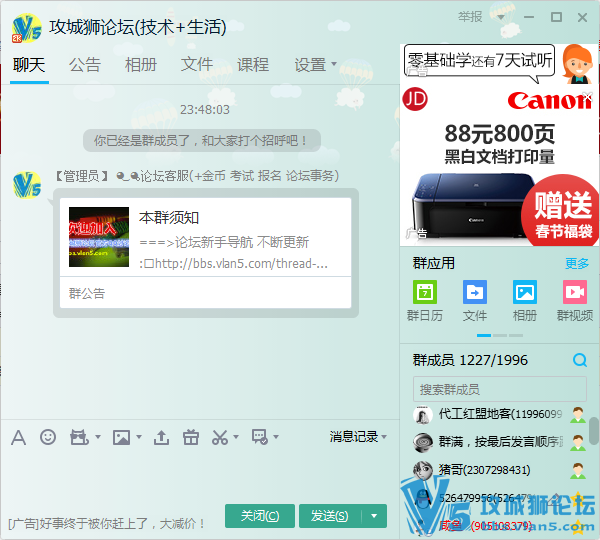This screenshot has width=600, height=540.
Task: Click the avatar of 代工红盟地客
Action: (x=423, y=415)
